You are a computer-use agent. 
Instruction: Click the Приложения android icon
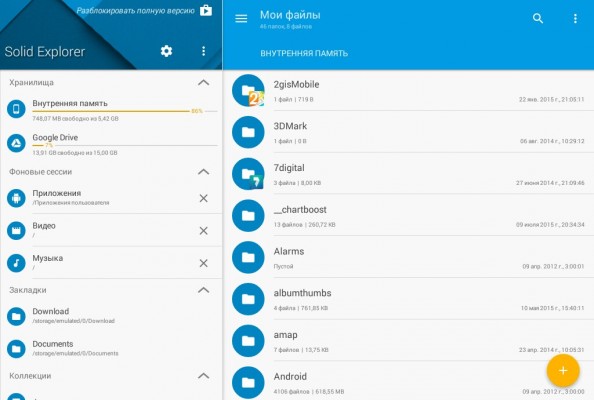(16, 198)
